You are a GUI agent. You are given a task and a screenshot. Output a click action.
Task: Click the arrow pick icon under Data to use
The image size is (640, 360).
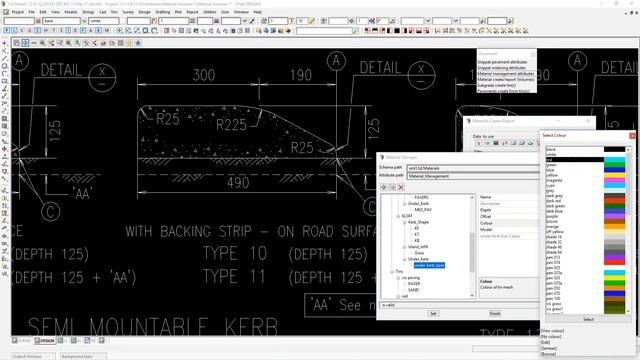[479, 143]
